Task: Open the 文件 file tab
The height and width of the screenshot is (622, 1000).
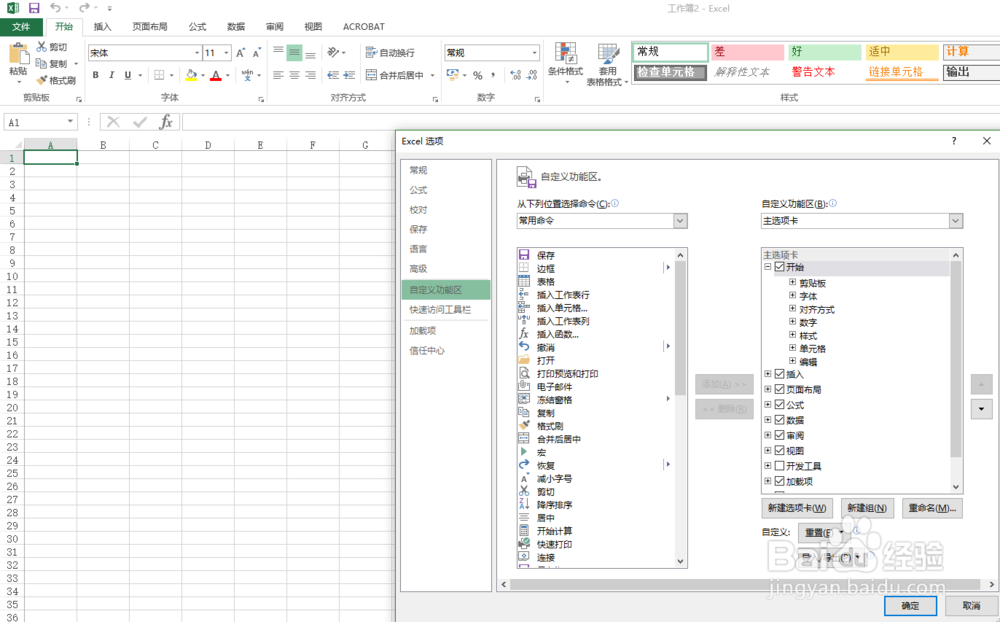Action: (21, 27)
